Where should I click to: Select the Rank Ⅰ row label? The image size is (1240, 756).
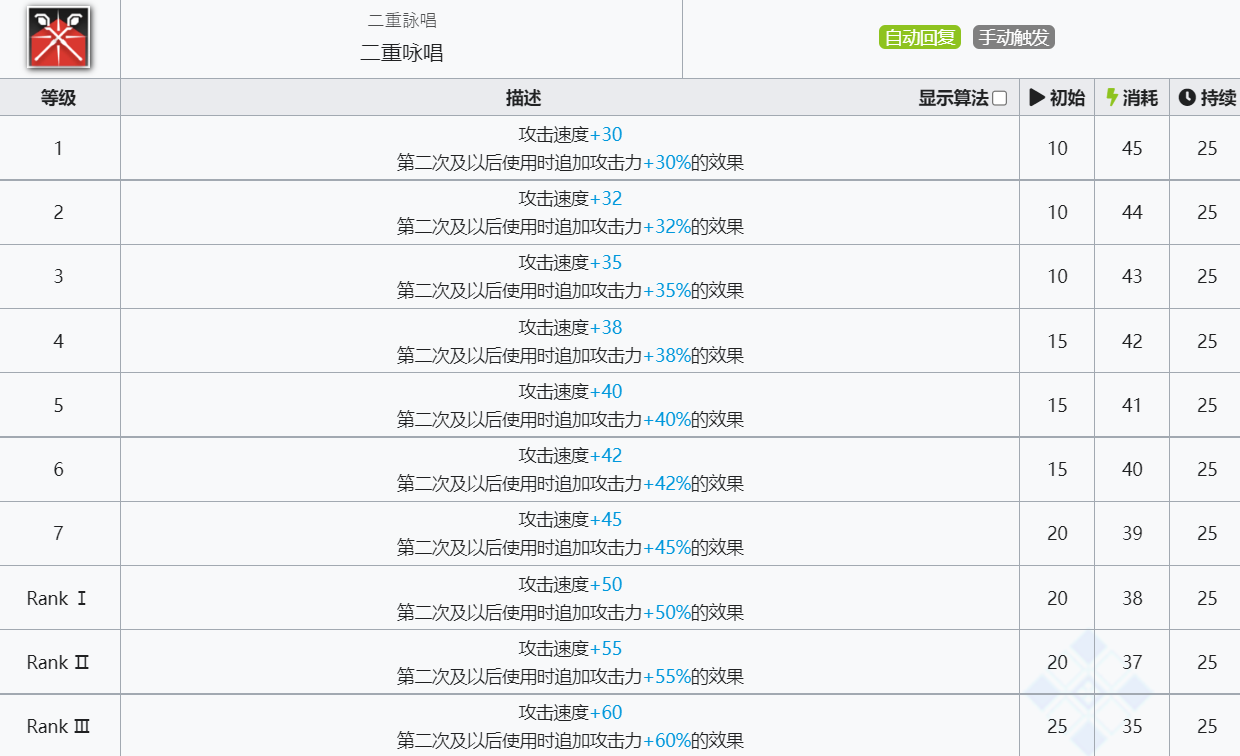point(59,598)
